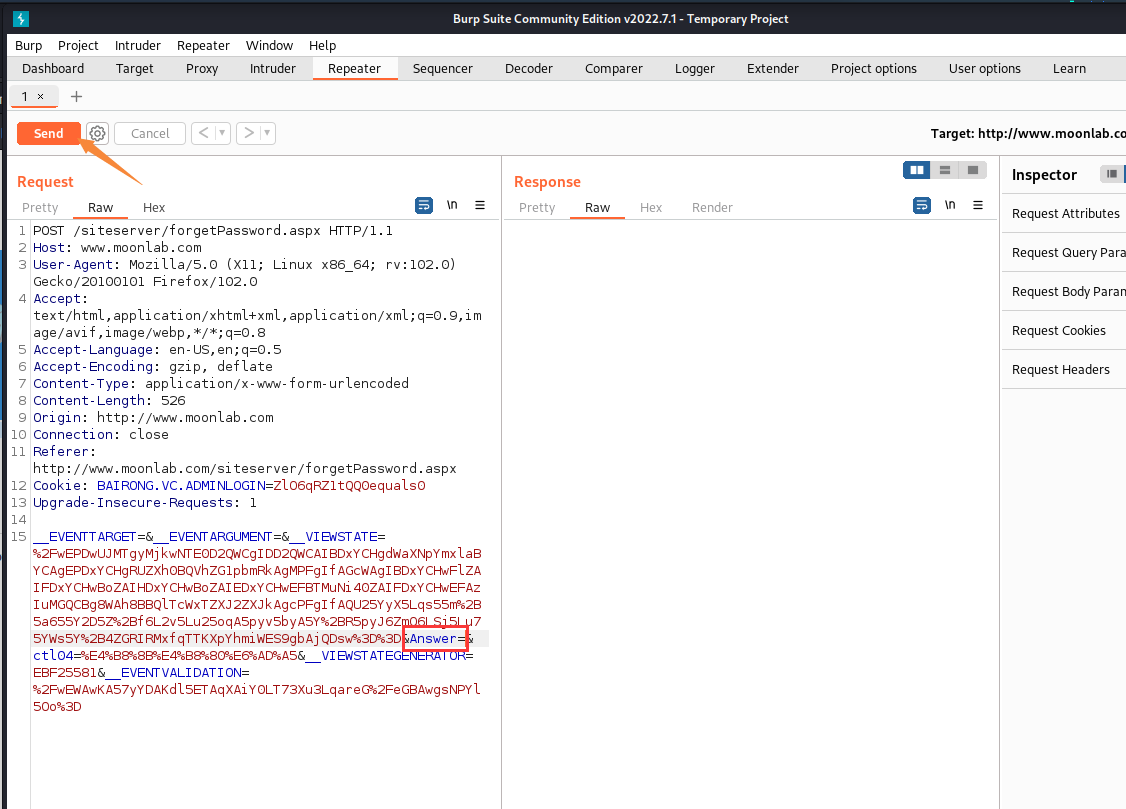This screenshot has width=1126, height=809.
Task: Go back to previous request arrow
Action: (x=203, y=133)
